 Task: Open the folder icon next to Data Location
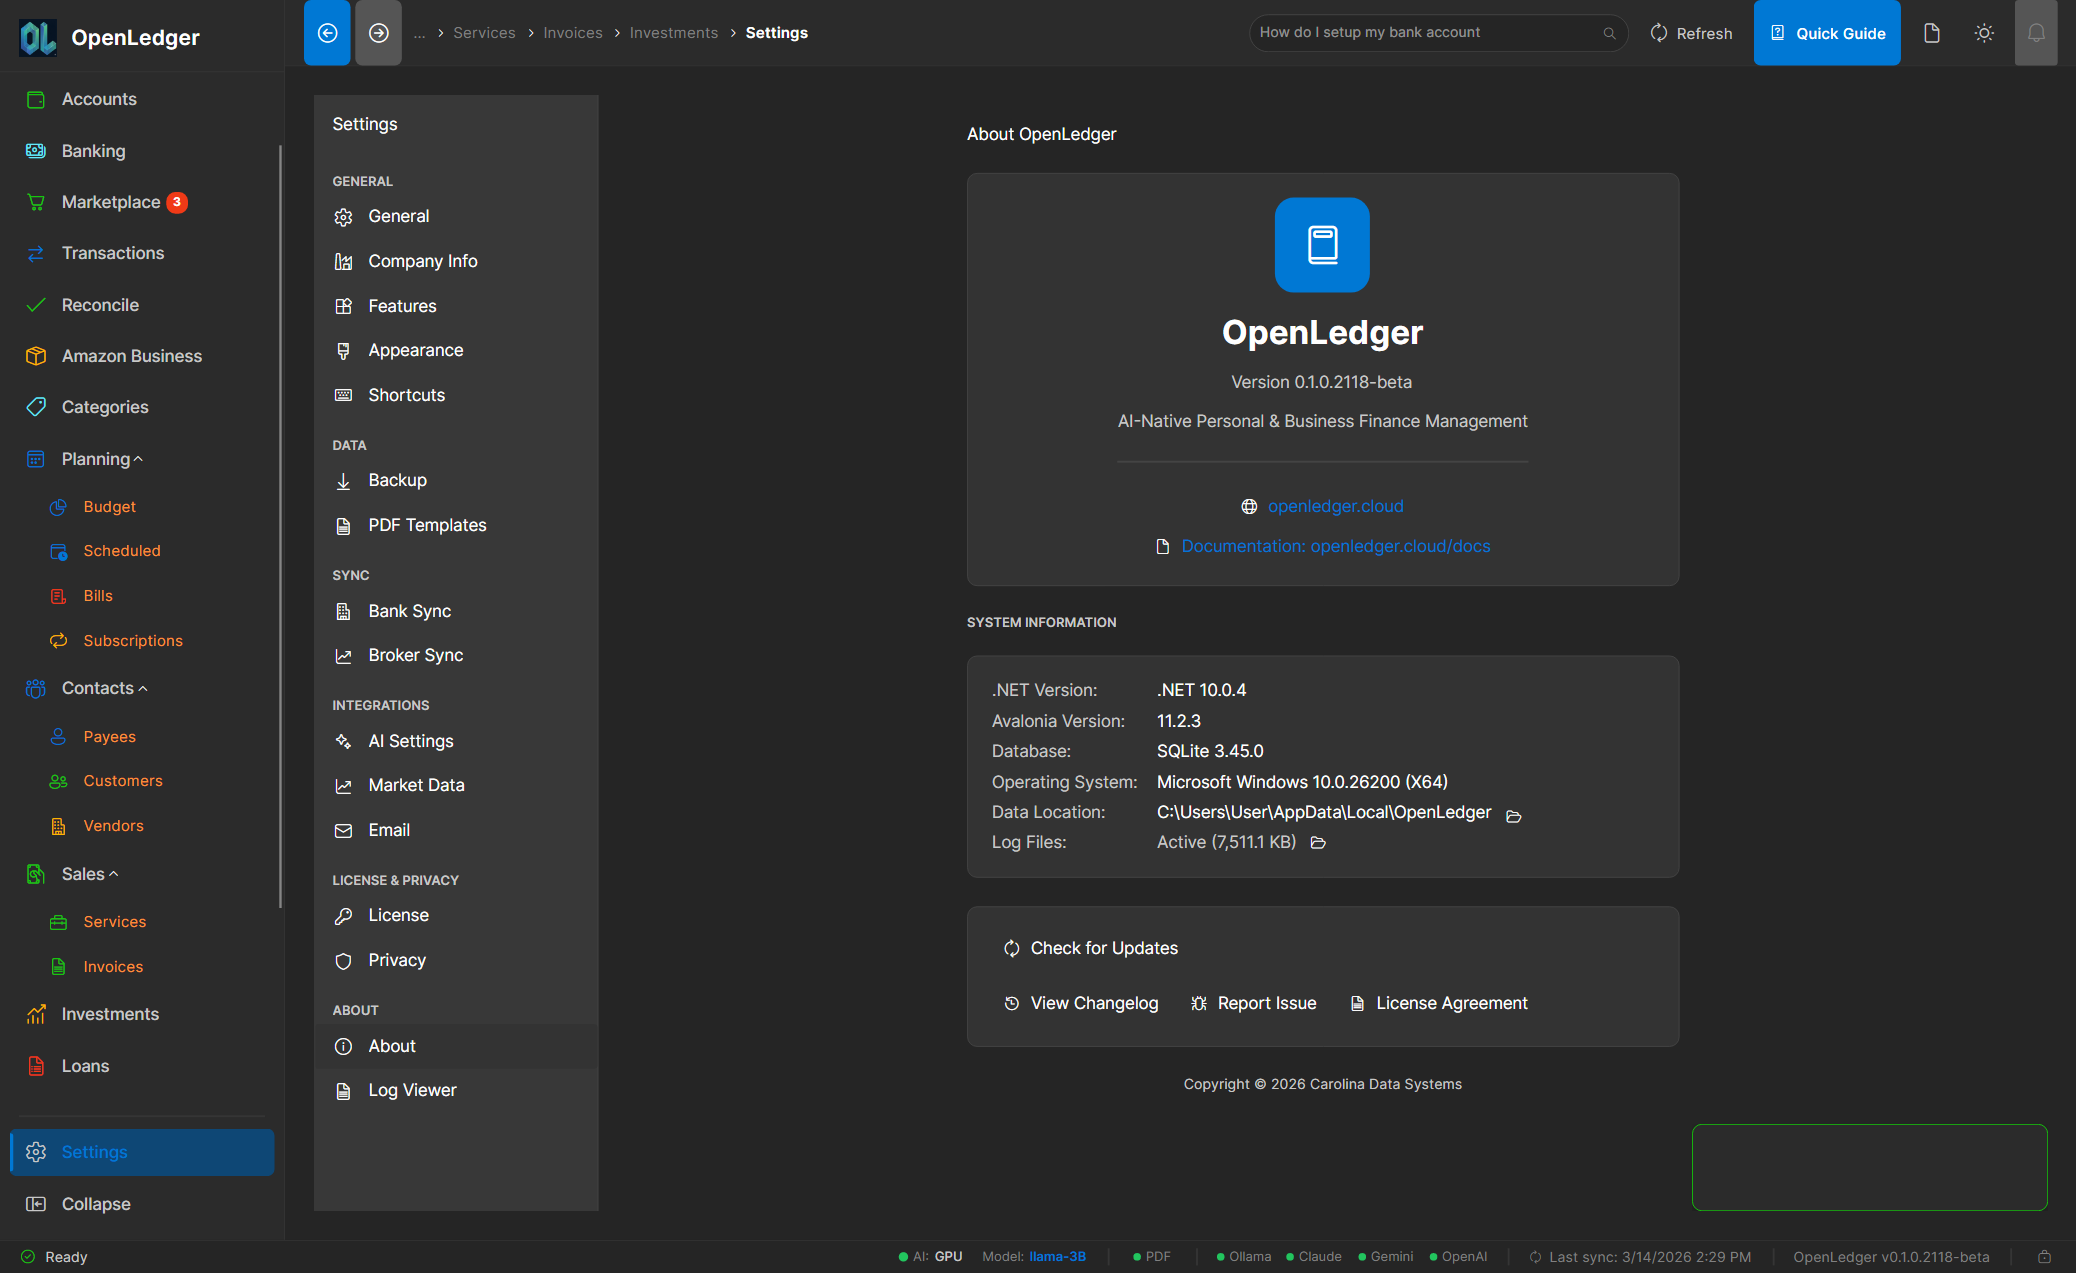[x=1514, y=815]
